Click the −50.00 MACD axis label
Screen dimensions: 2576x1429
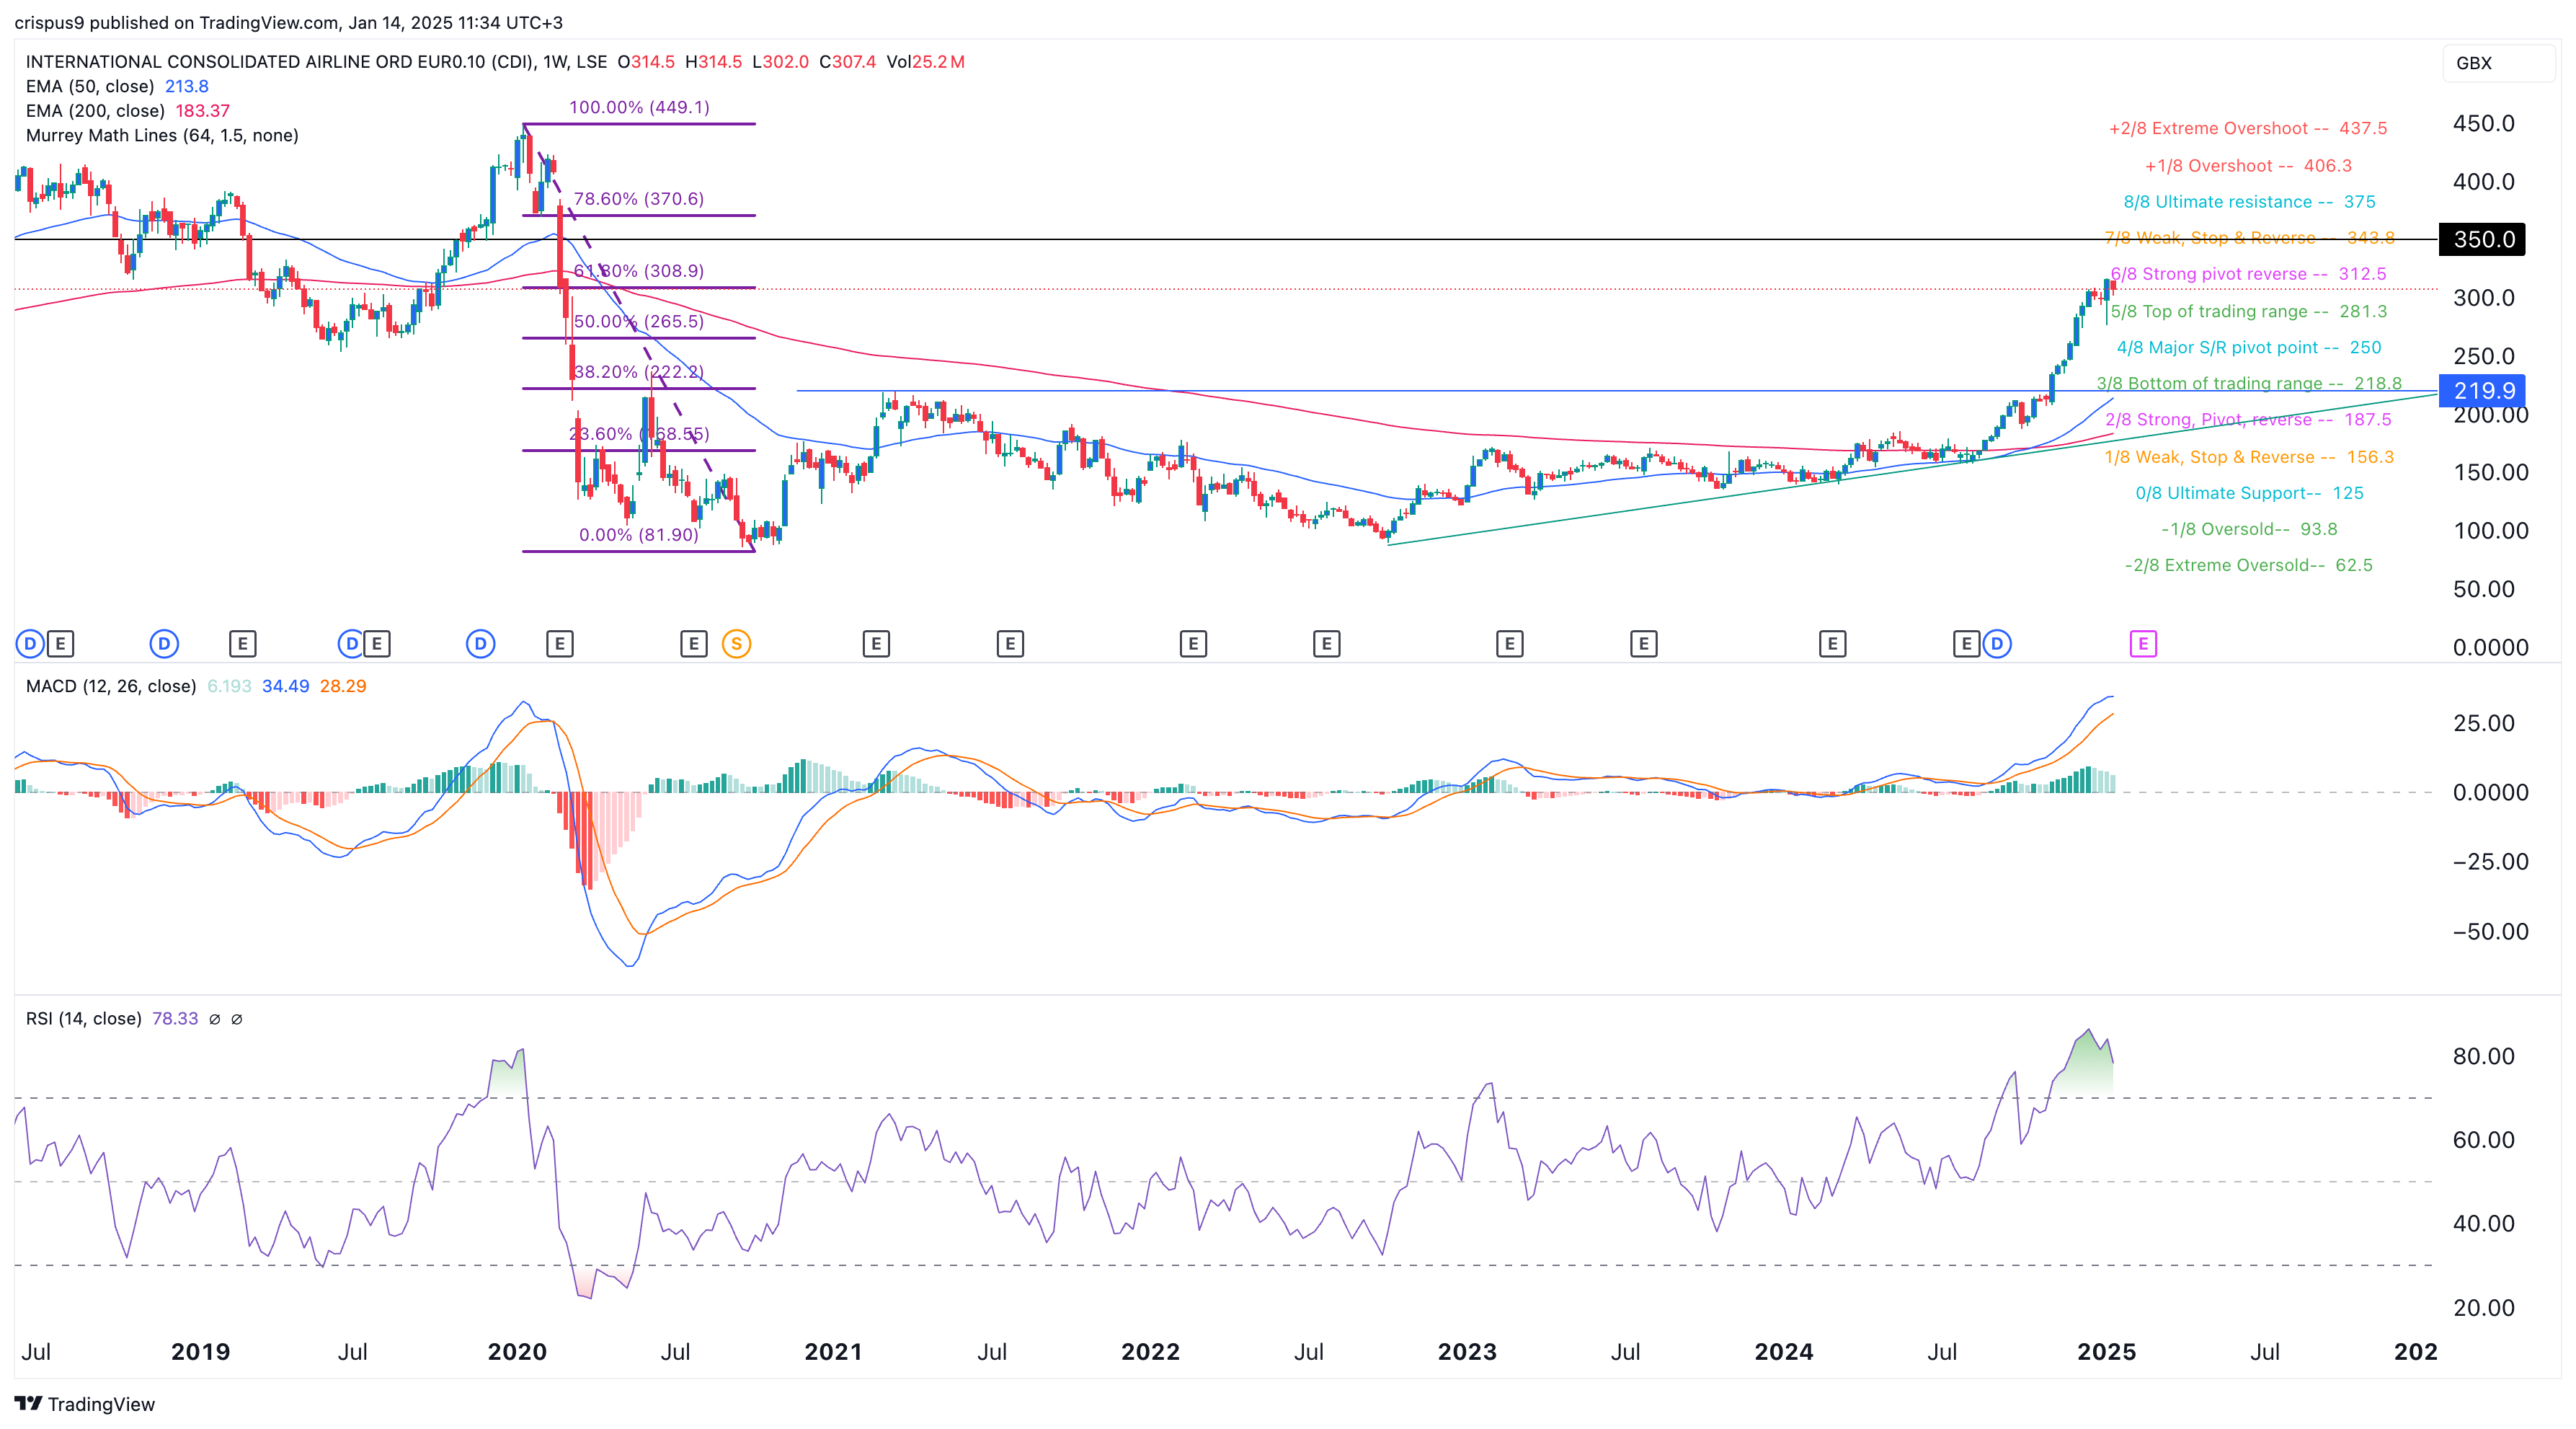point(2490,931)
